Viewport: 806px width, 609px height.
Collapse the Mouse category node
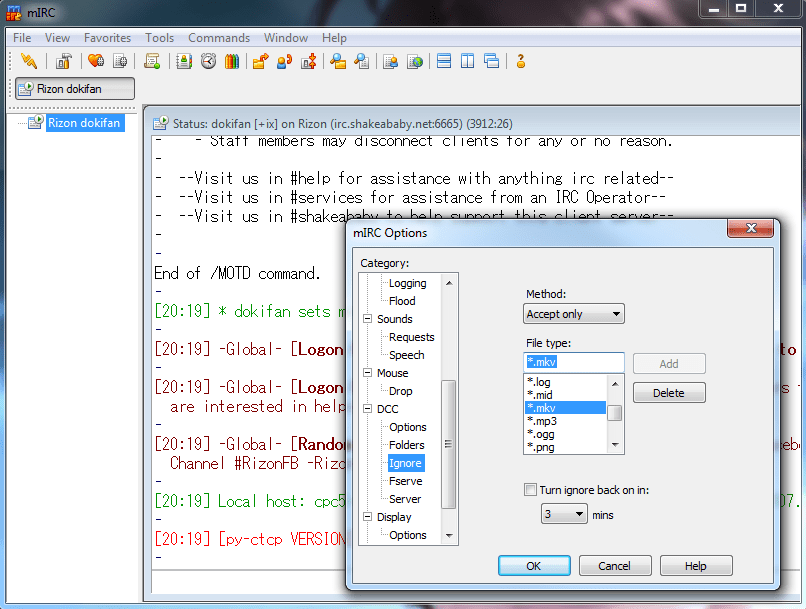click(368, 373)
